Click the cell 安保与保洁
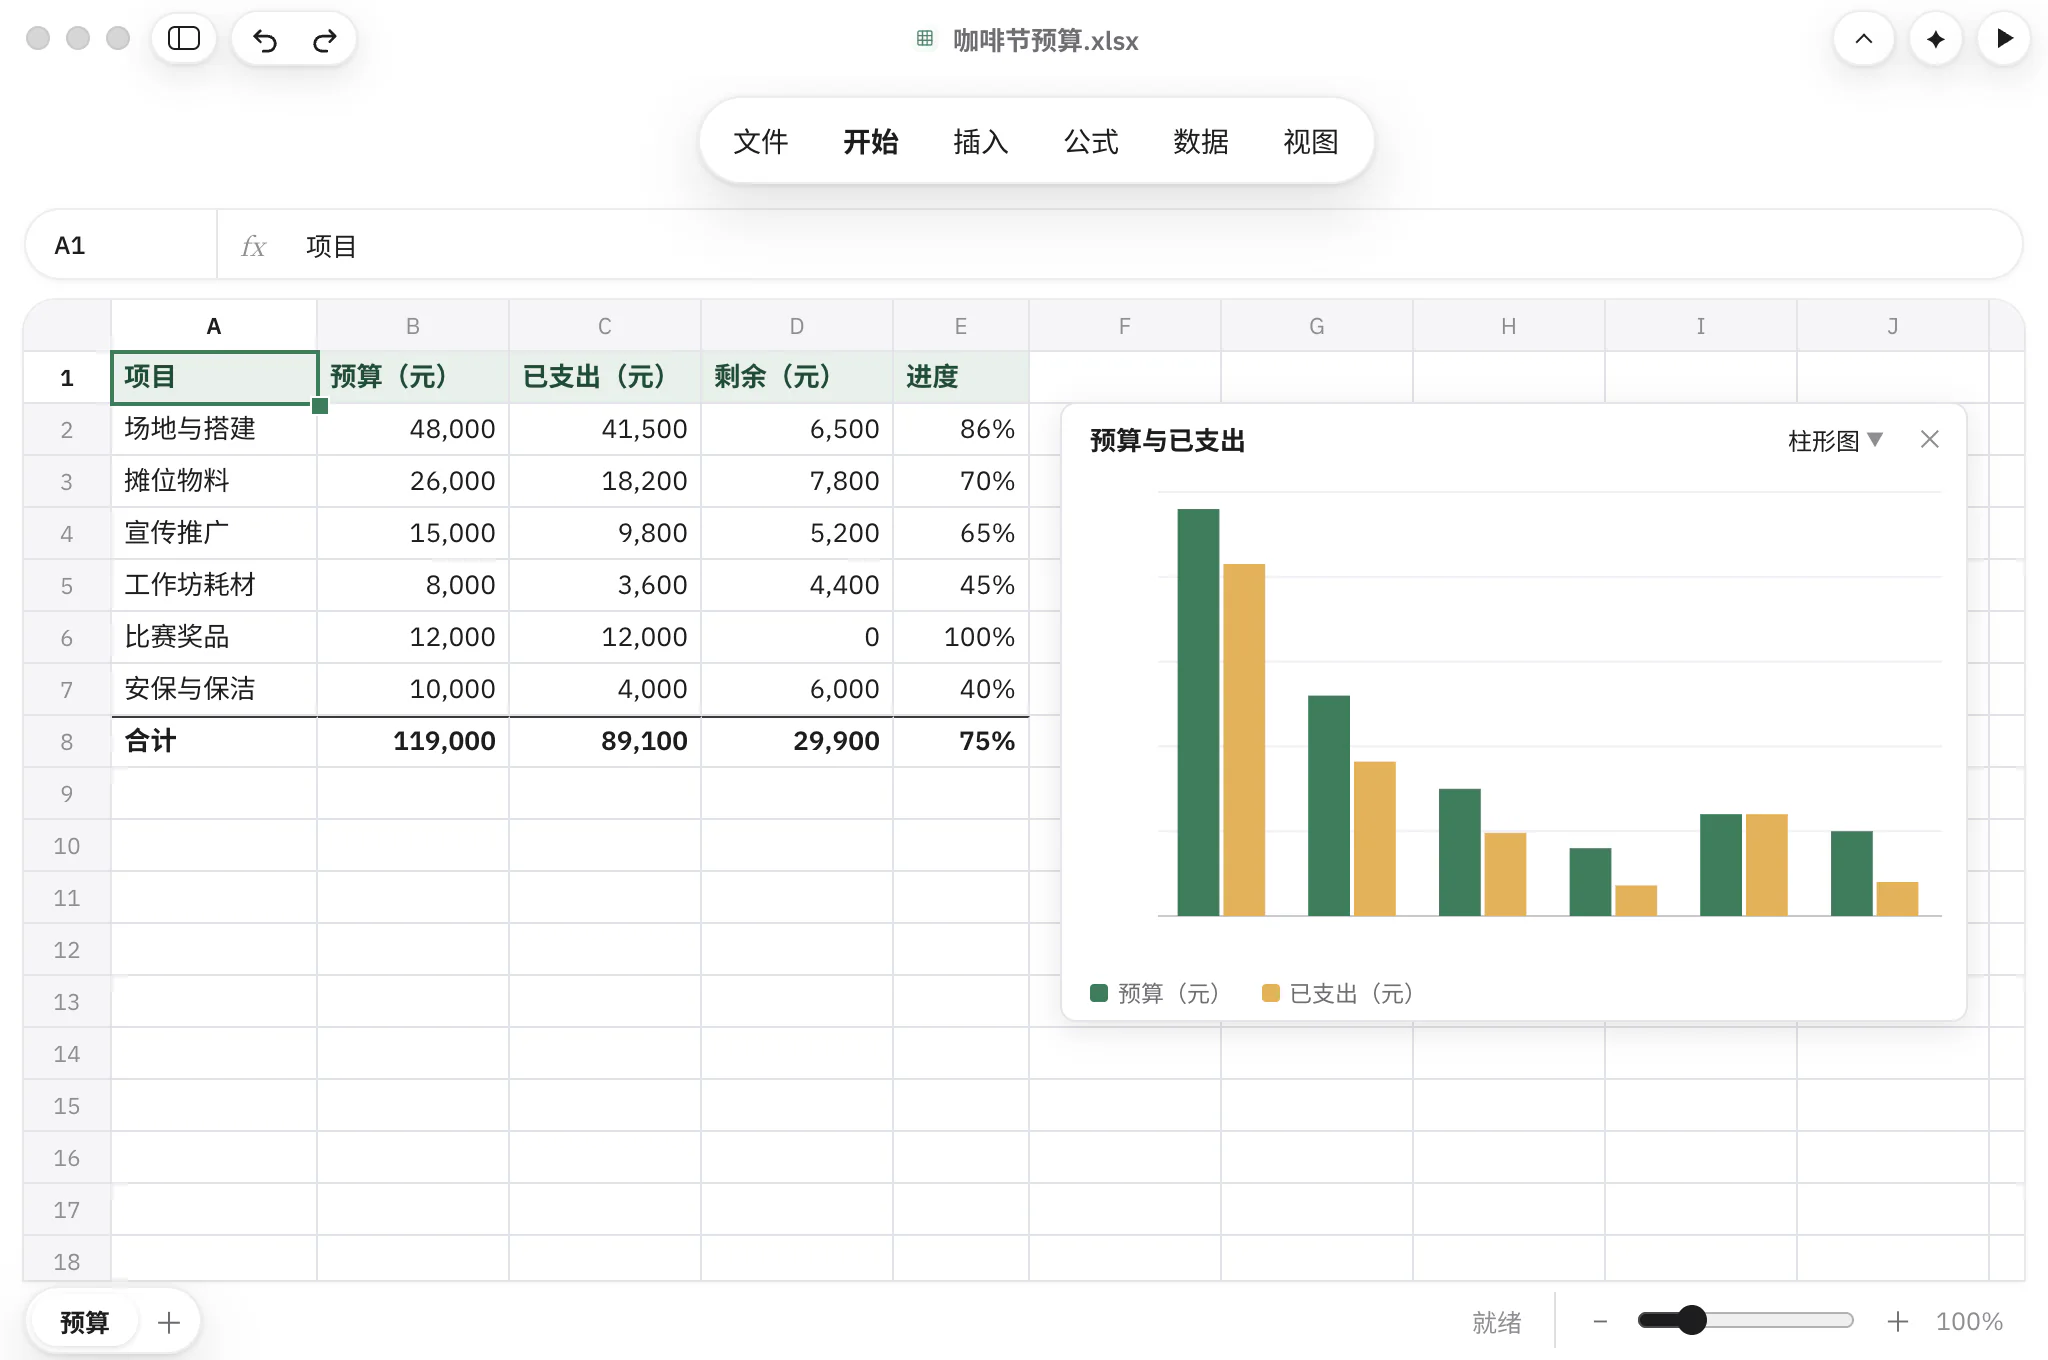The width and height of the screenshot is (2048, 1360). coord(214,689)
